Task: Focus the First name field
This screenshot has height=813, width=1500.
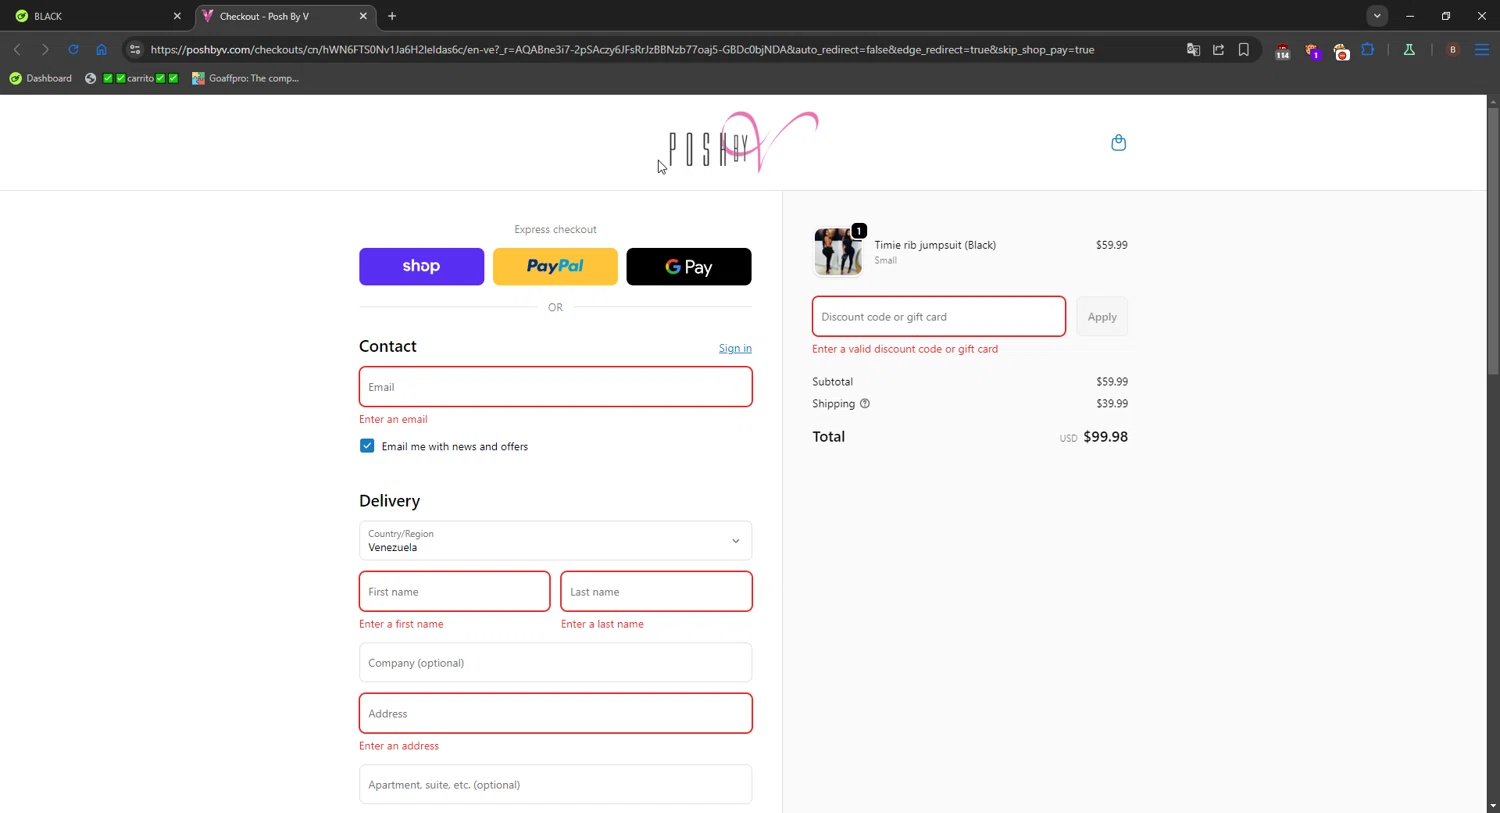Action: pos(454,591)
